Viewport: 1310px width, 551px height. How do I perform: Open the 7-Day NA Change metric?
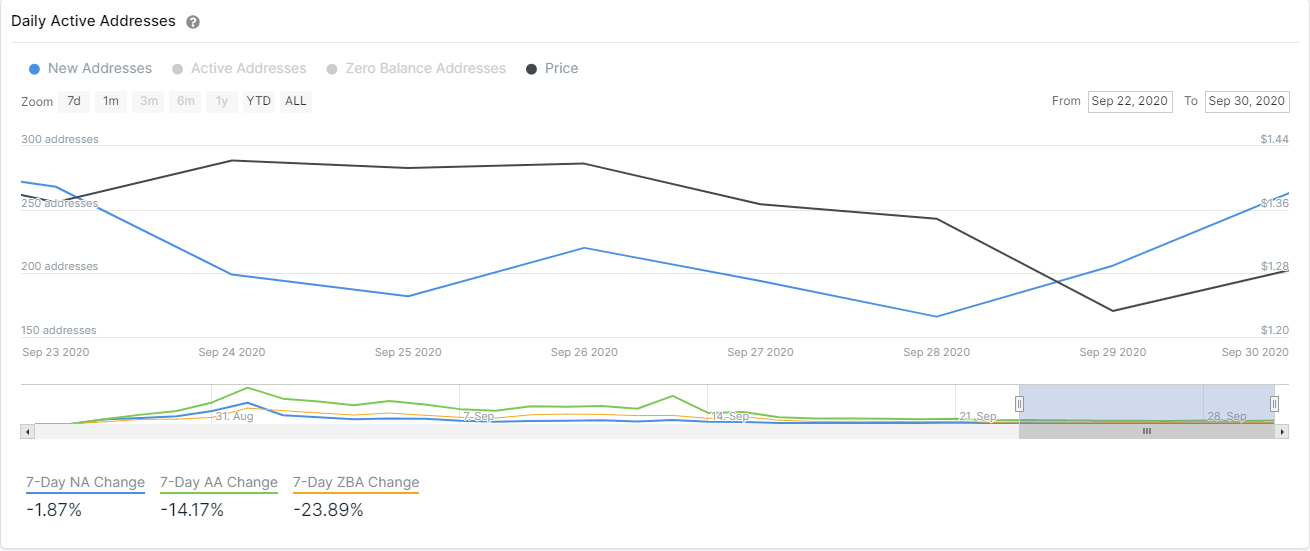coord(85,483)
